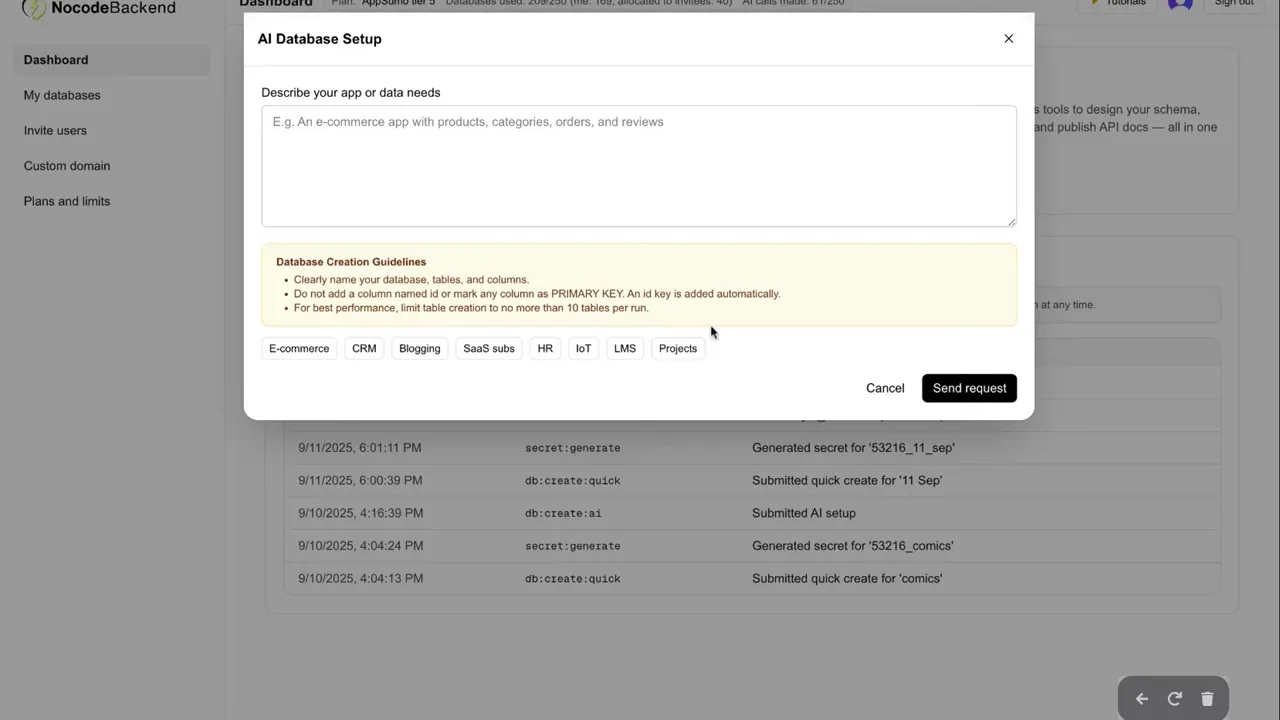
Task: Select the CRM template chip
Action: pyautogui.click(x=364, y=349)
